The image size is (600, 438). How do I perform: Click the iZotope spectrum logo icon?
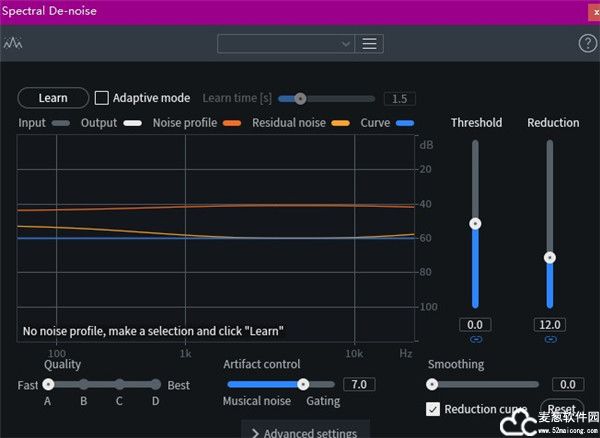coord(13,43)
